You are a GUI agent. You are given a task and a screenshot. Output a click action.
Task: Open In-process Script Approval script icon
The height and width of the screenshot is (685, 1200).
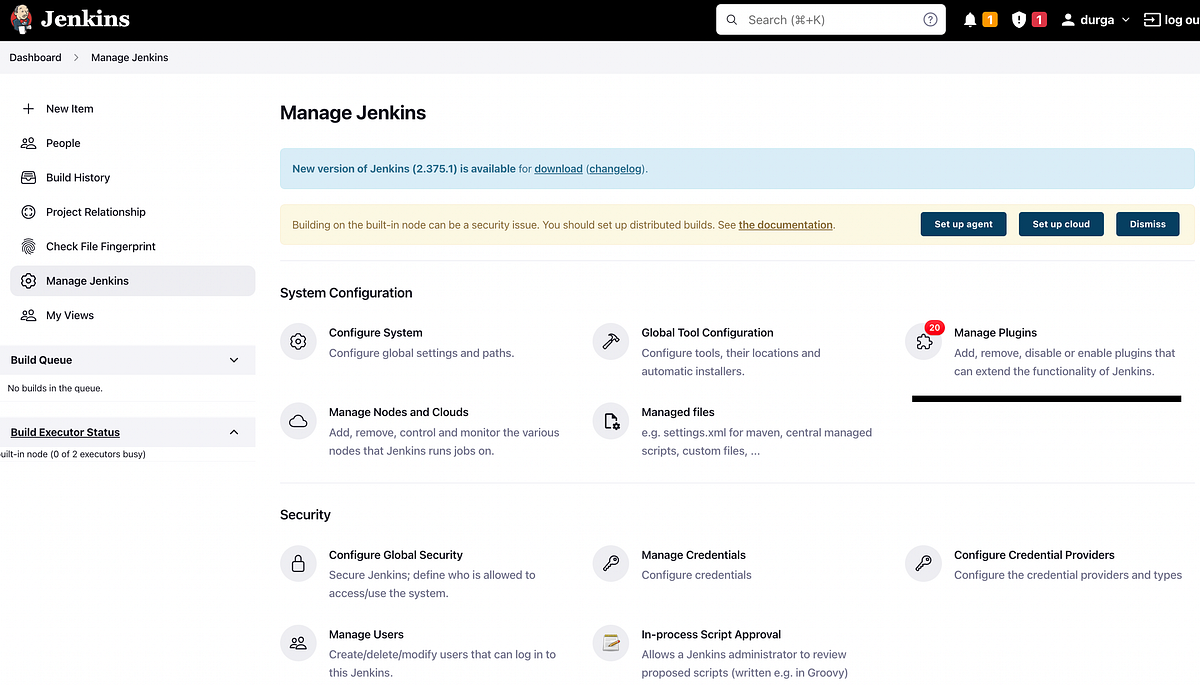[x=610, y=643]
